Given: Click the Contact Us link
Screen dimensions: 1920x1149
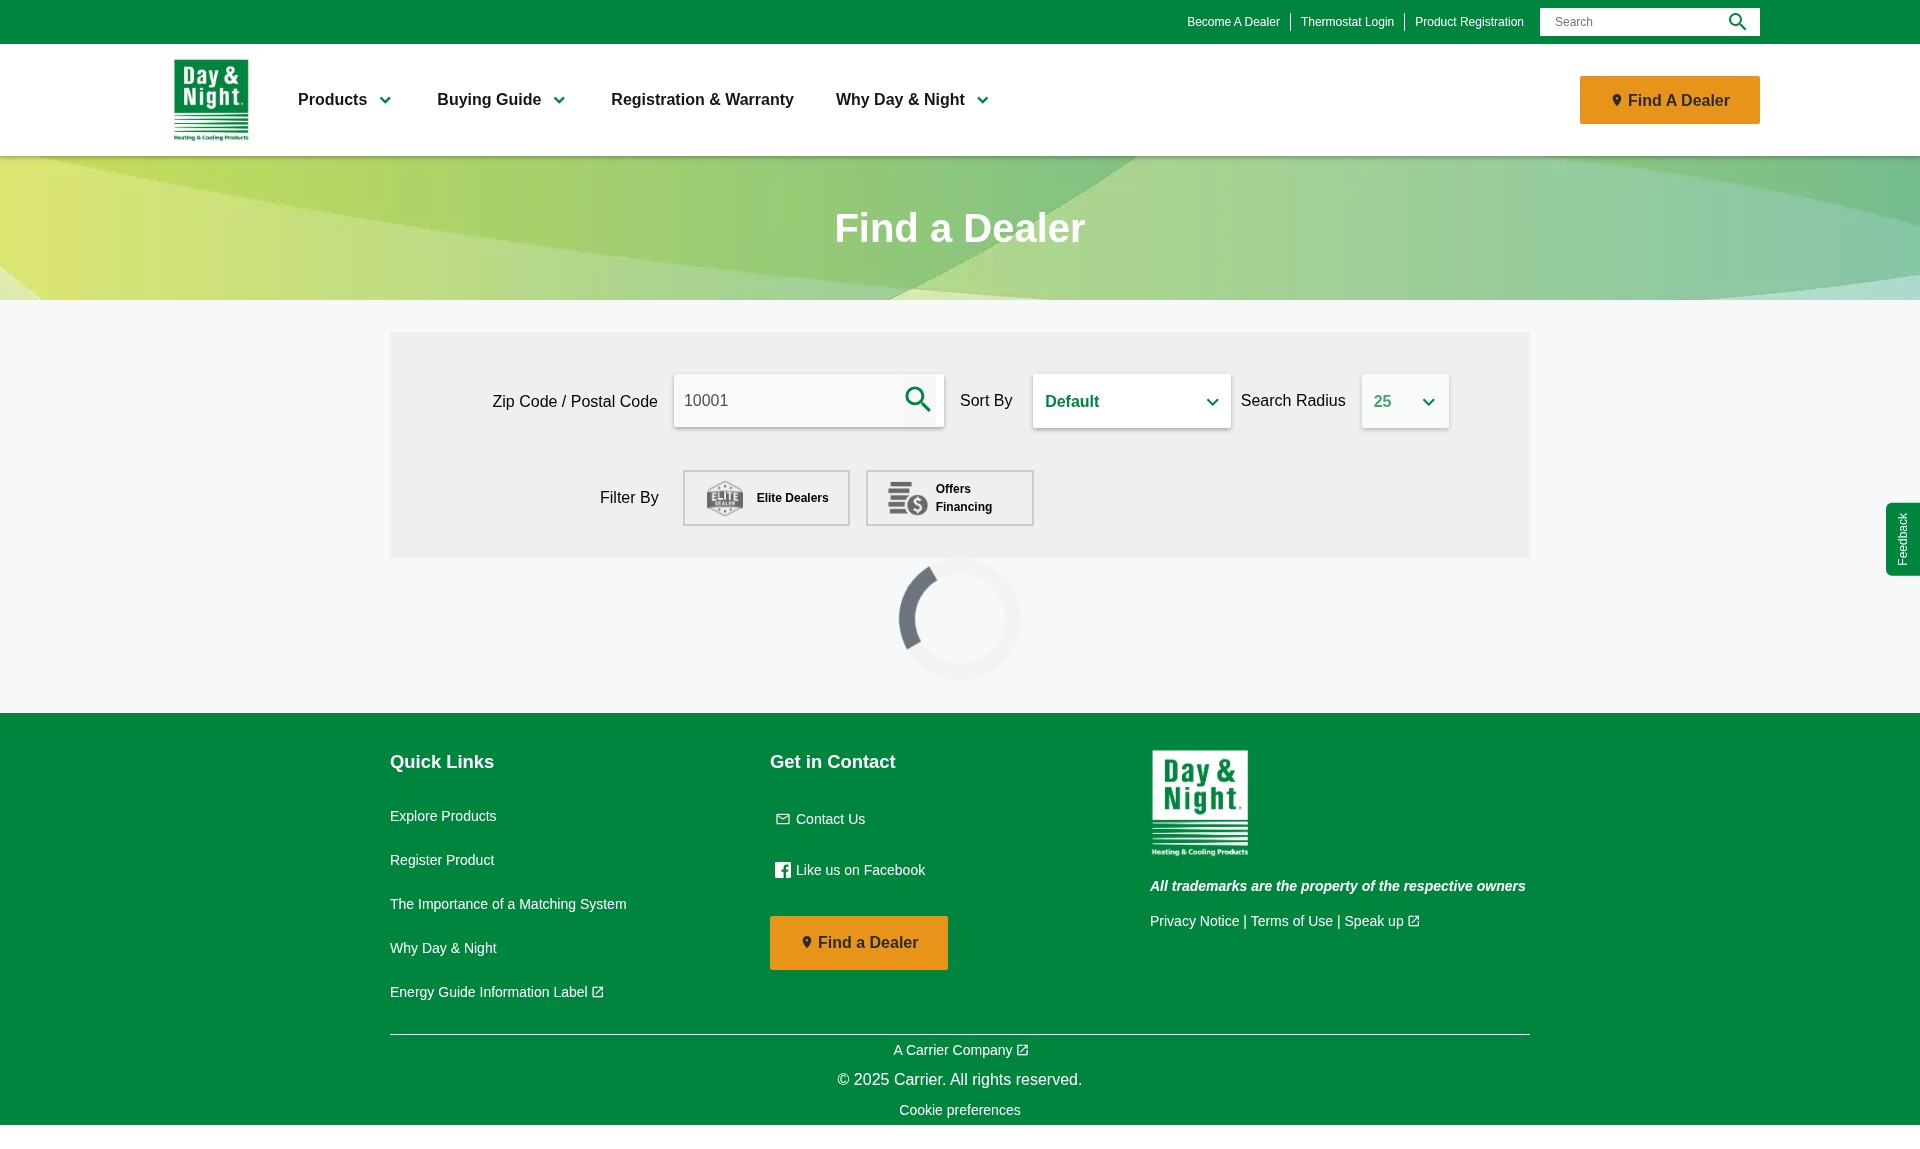Looking at the screenshot, I should click(830, 819).
